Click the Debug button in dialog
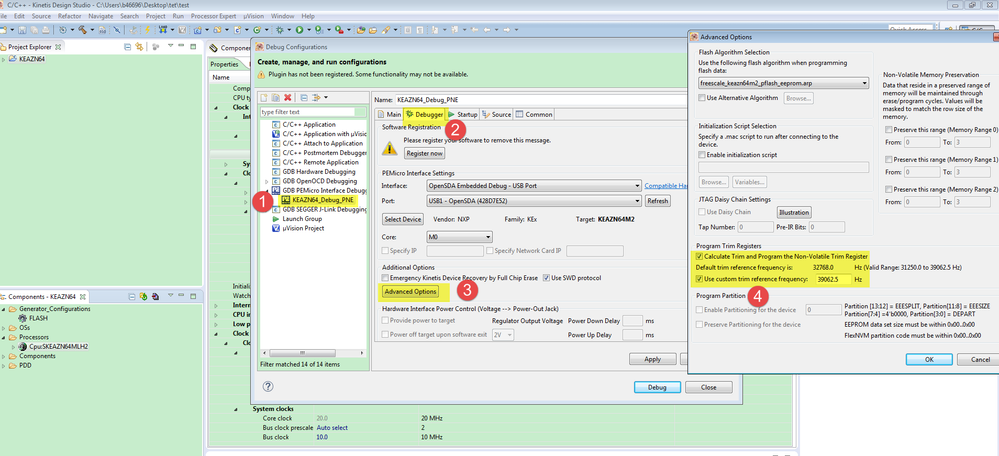 pos(657,387)
